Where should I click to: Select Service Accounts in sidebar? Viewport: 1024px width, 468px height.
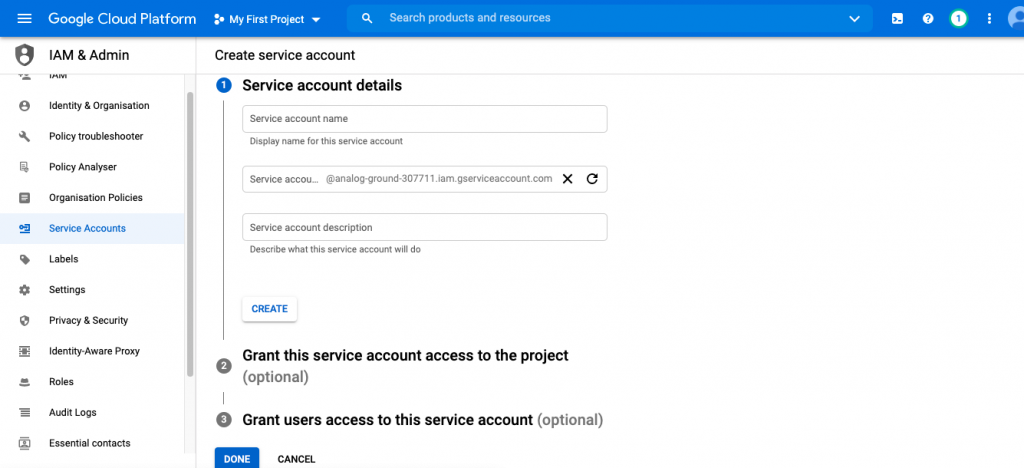(x=92, y=228)
